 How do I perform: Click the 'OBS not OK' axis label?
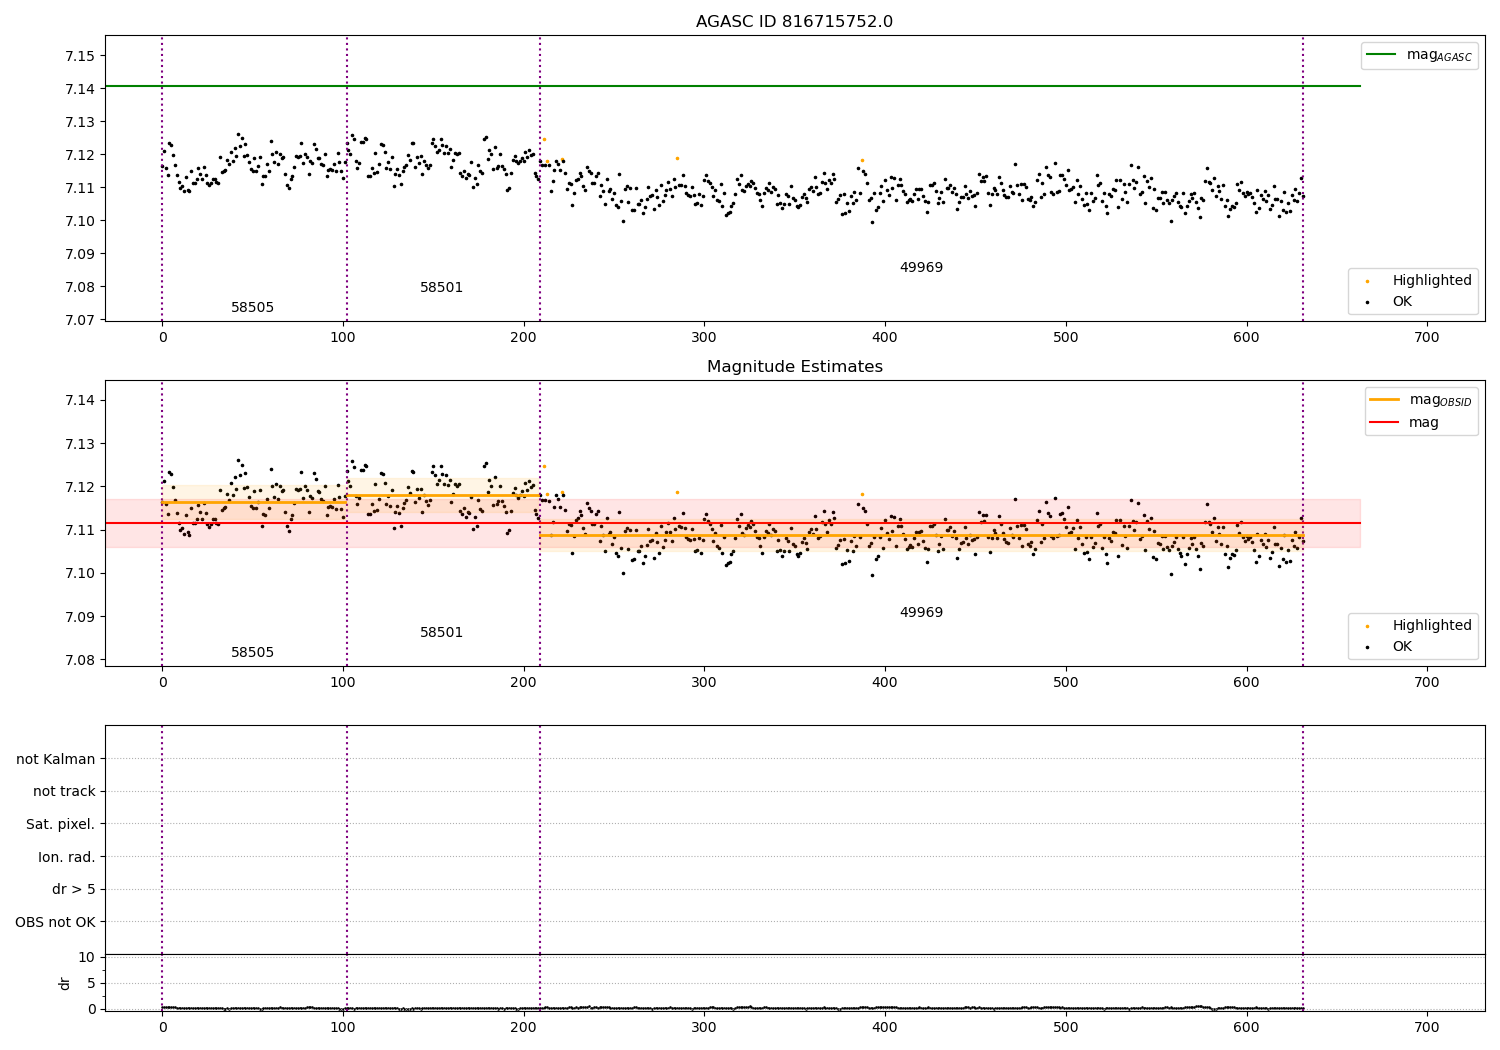pyautogui.click(x=55, y=923)
